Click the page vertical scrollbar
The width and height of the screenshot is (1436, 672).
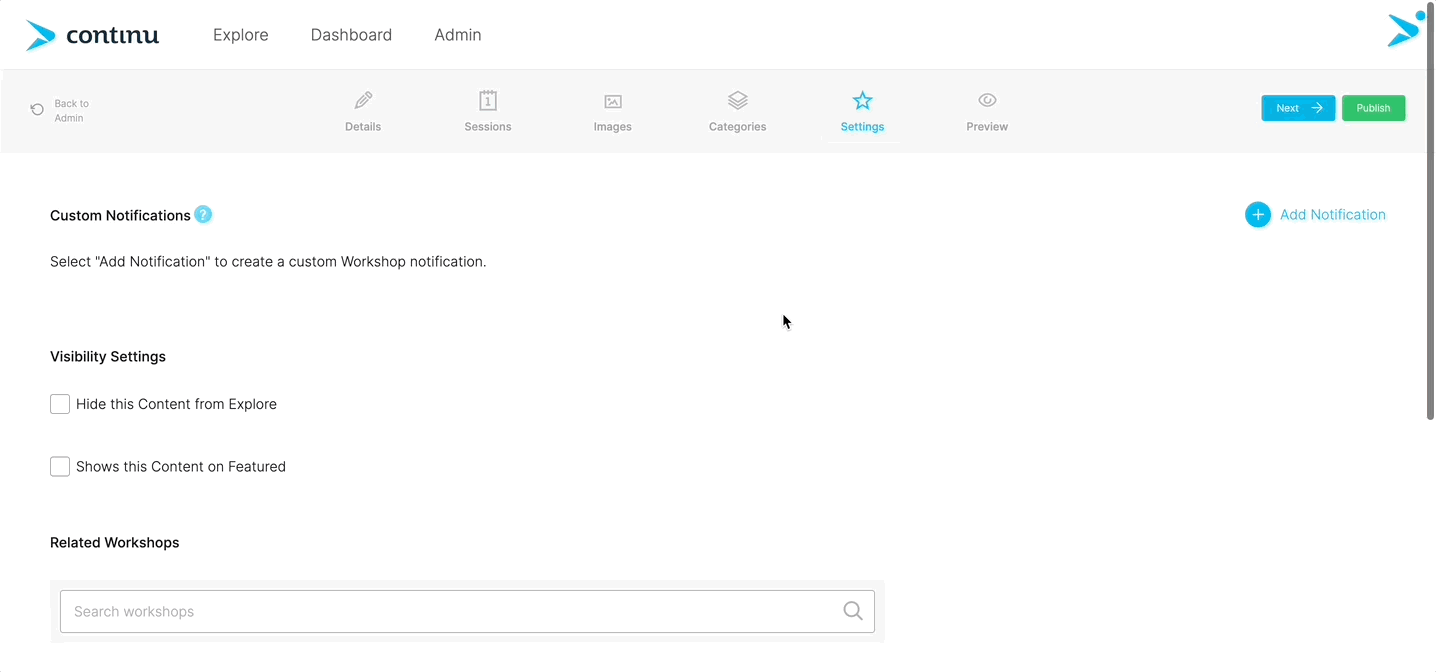click(x=1431, y=210)
